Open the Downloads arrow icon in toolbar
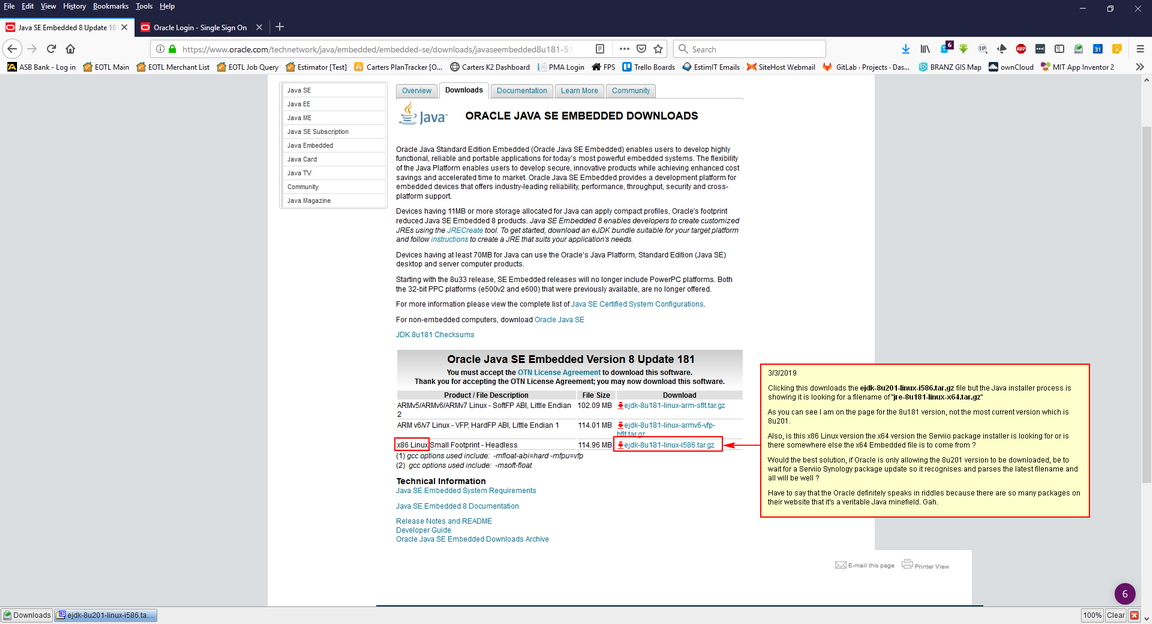This screenshot has width=1152, height=624. (x=905, y=48)
